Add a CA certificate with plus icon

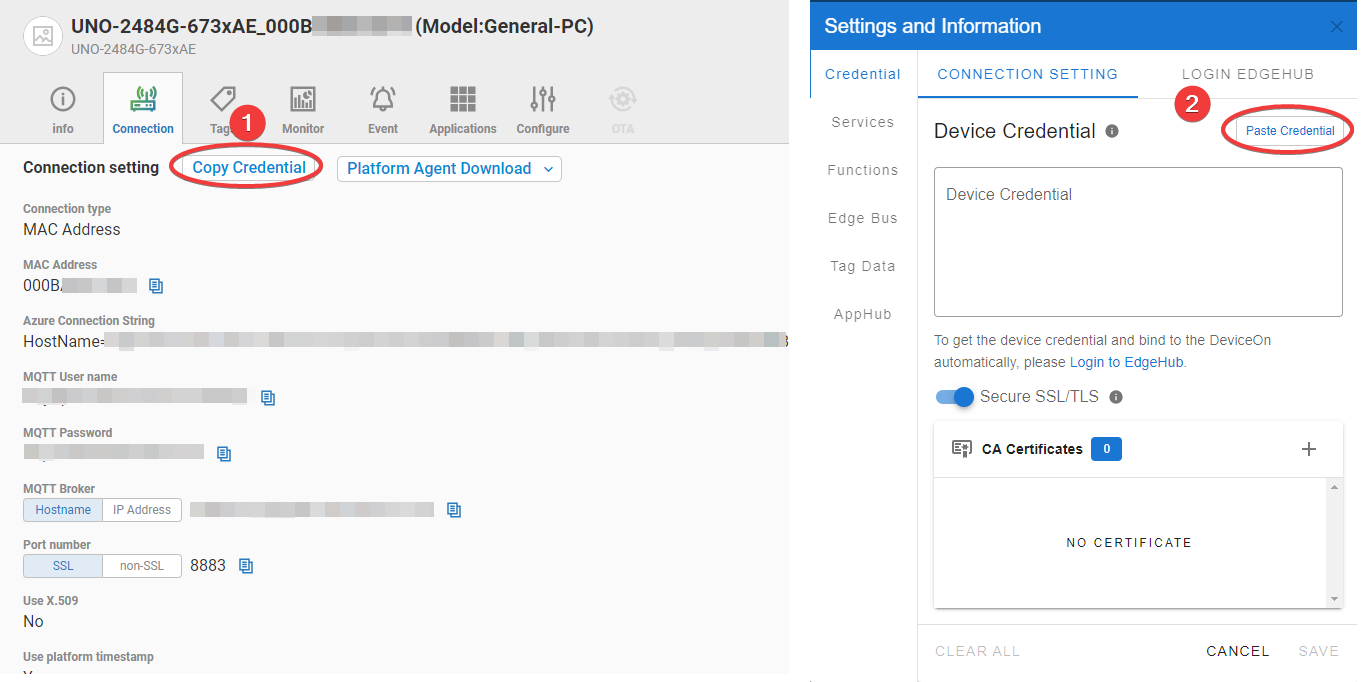(x=1308, y=449)
